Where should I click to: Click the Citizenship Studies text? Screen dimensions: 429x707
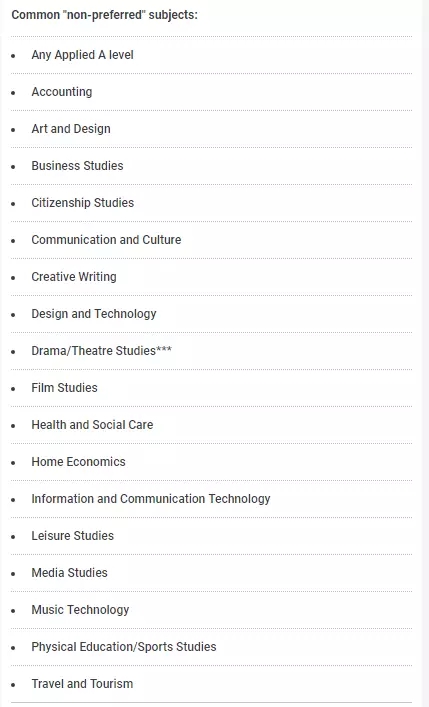point(83,203)
